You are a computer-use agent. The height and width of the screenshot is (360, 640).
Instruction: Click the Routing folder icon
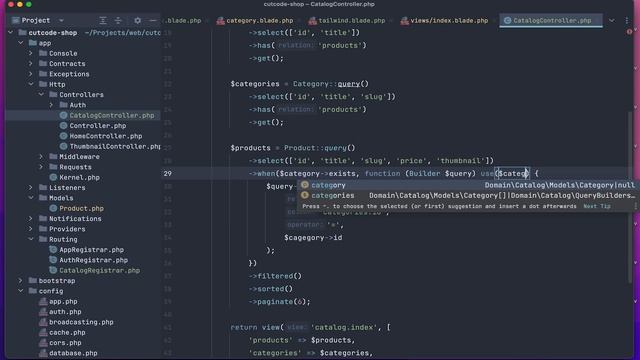43,239
